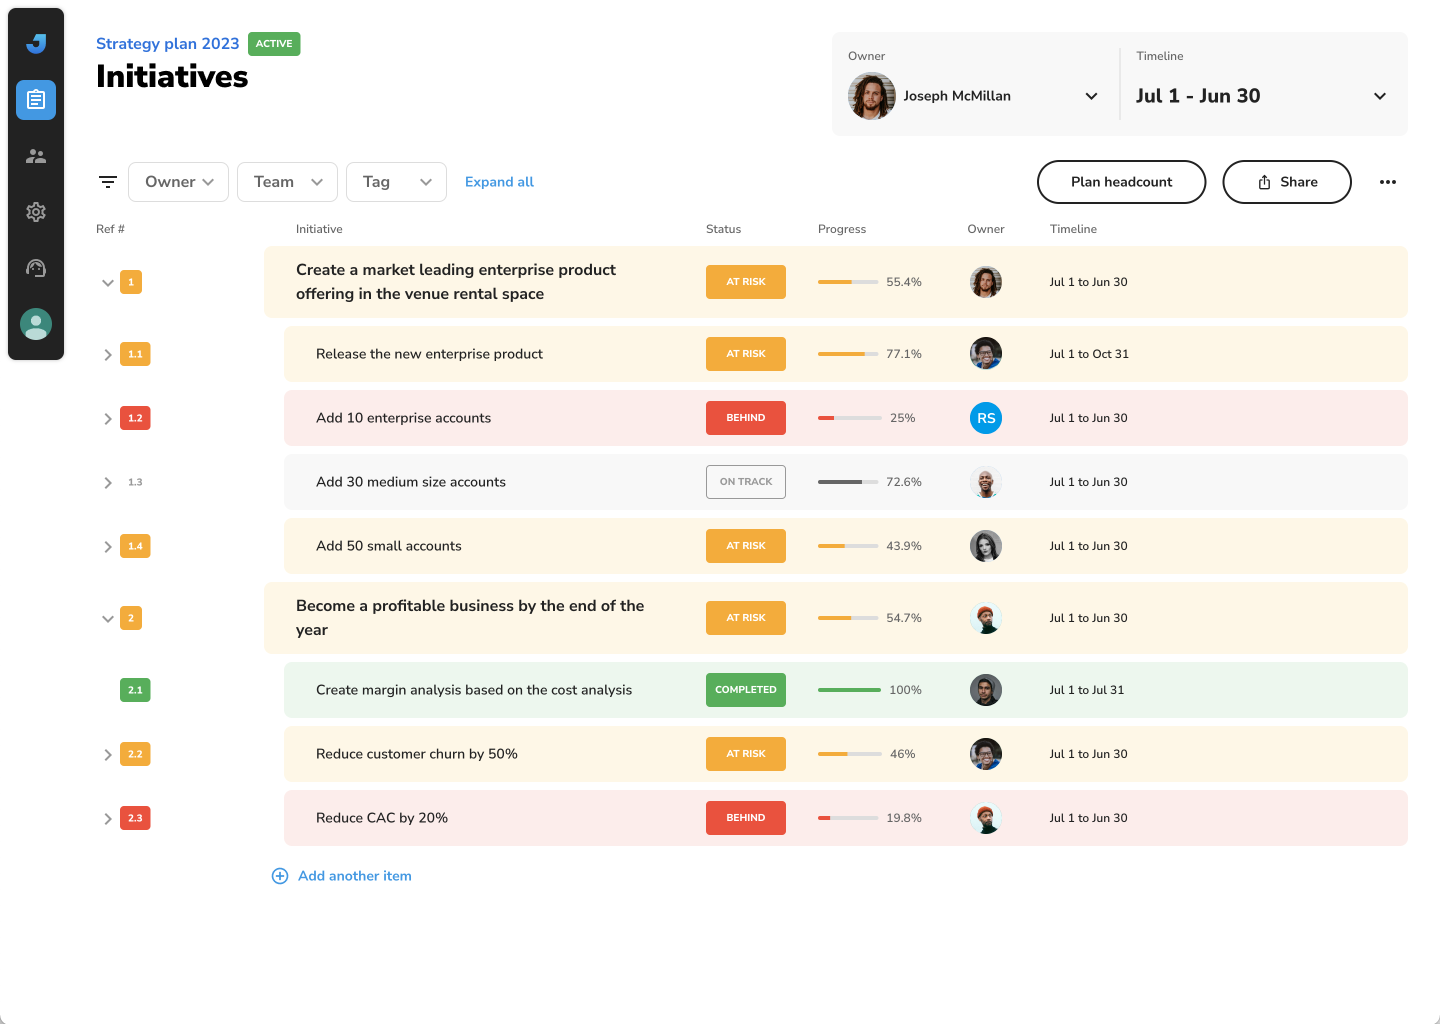Expand the Reduce CAC by 20% row
Viewport: 1440px width, 1024px height.
(108, 819)
